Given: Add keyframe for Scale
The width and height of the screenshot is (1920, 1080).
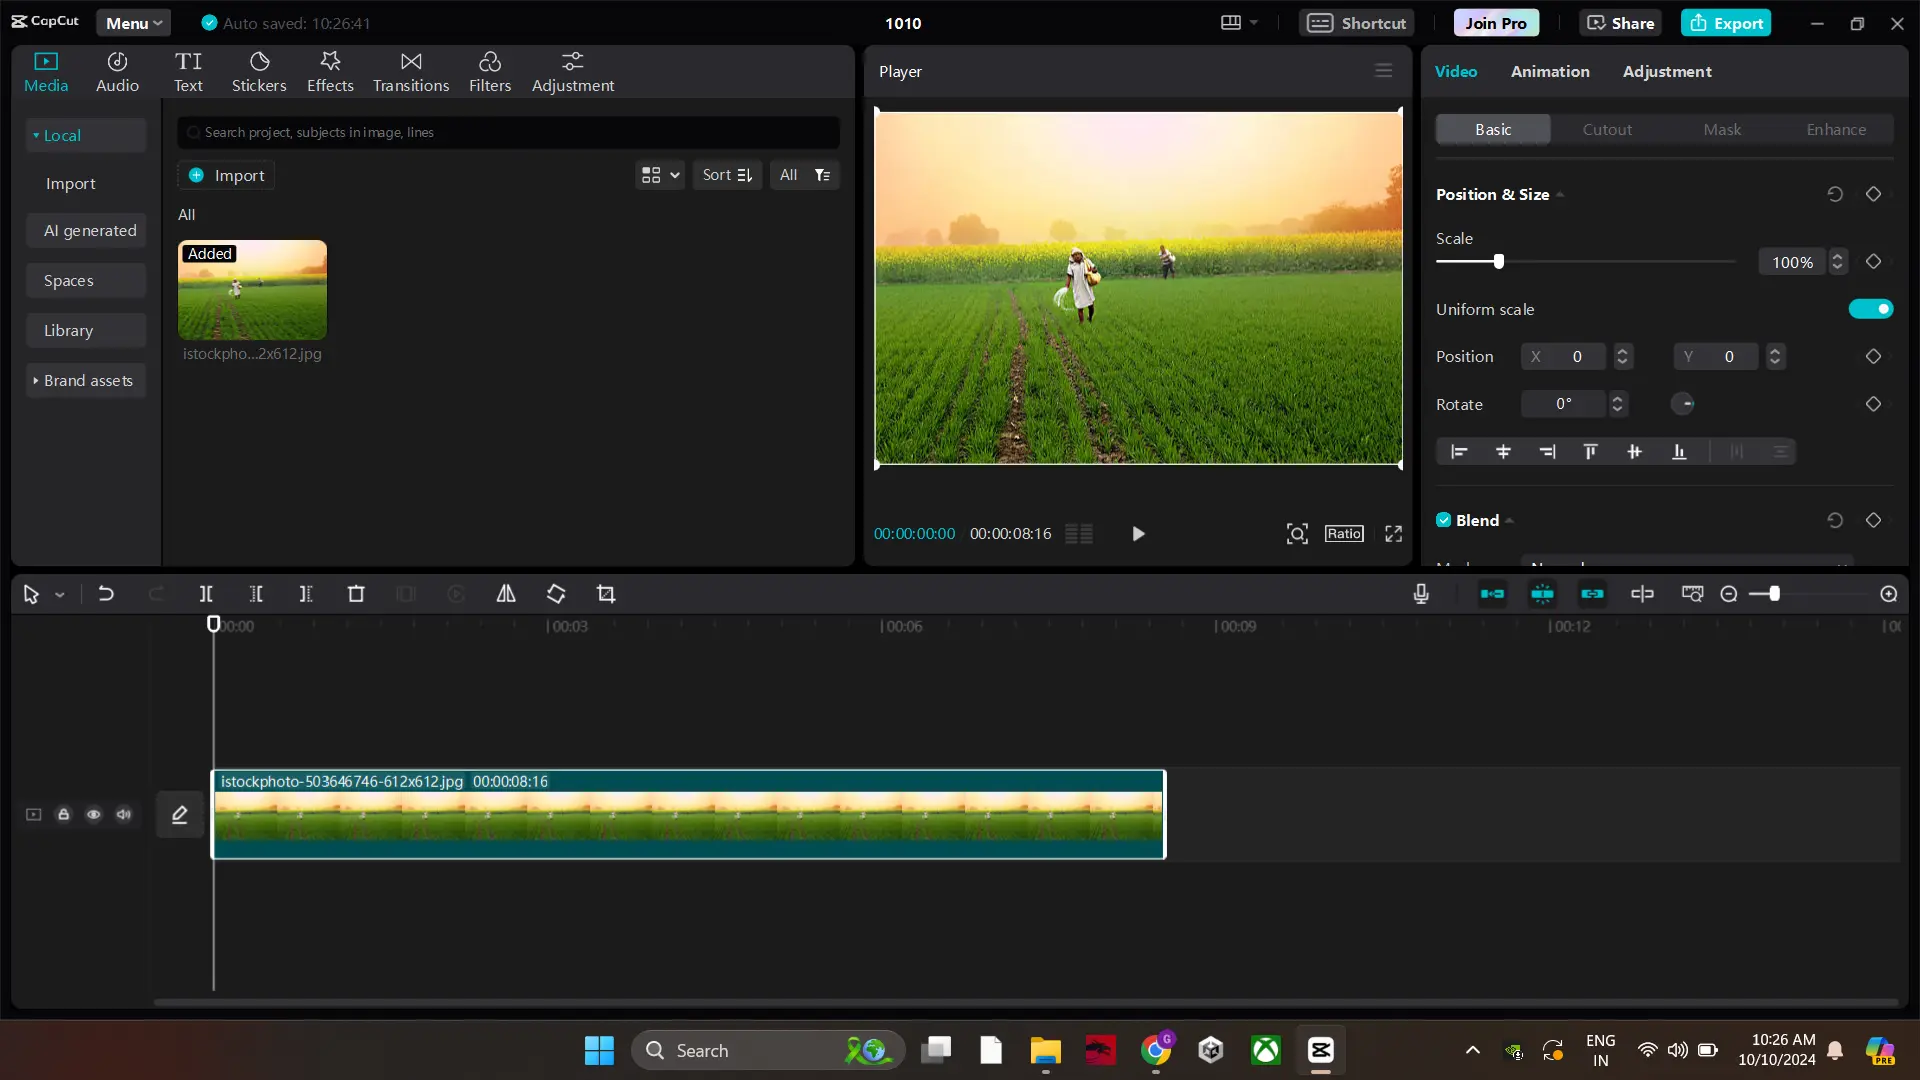Looking at the screenshot, I should click(1874, 262).
